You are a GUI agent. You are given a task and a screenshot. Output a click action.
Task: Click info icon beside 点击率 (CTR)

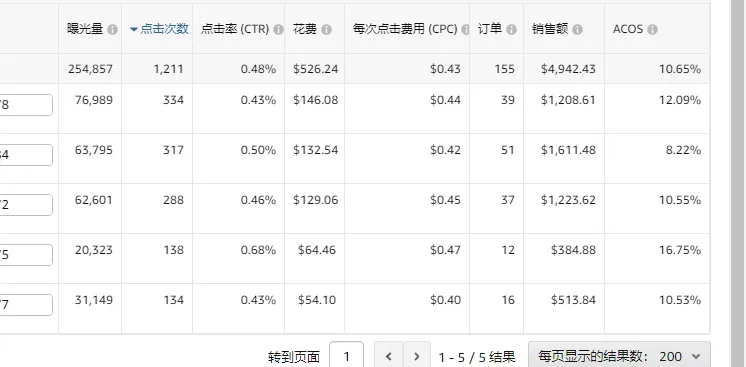pos(278,30)
